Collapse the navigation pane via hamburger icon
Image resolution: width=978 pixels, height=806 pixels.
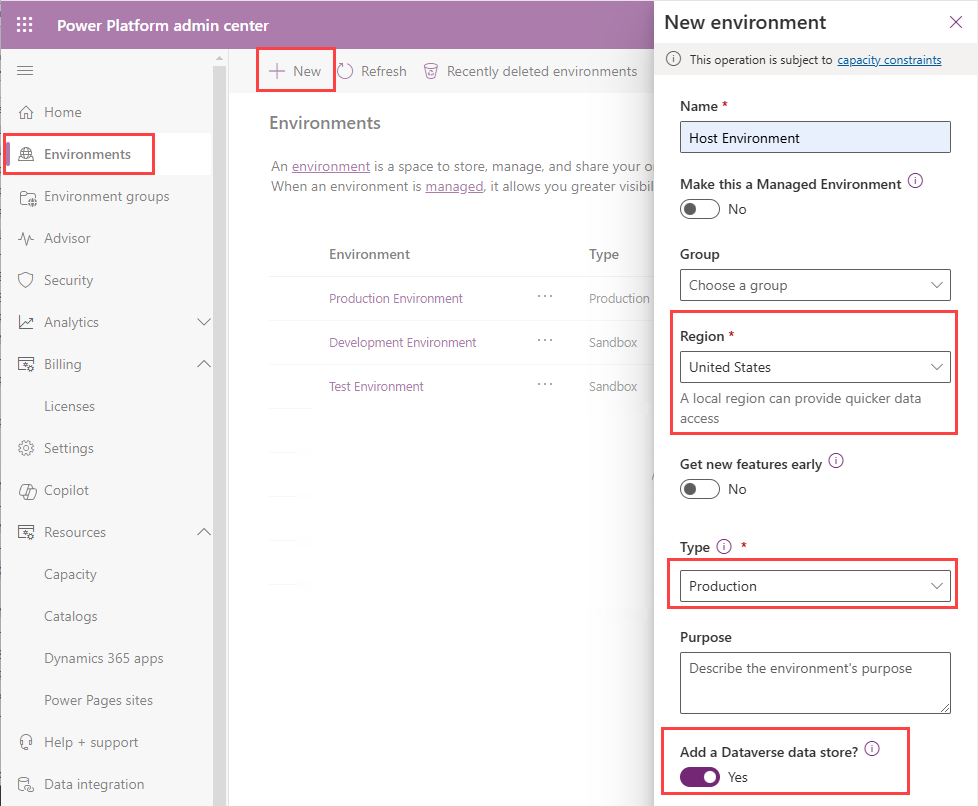(x=25, y=70)
